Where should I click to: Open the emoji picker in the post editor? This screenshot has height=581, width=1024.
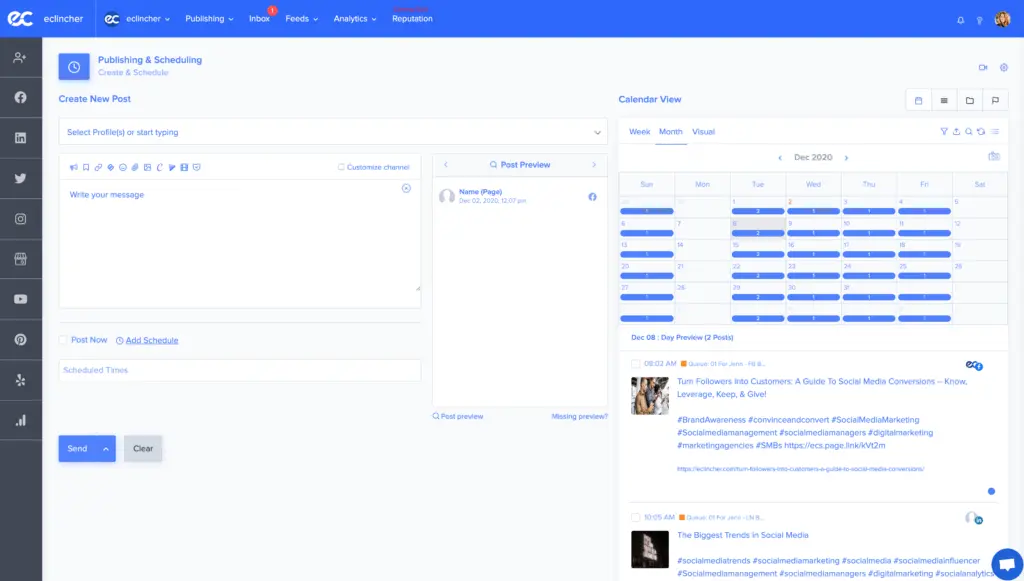point(123,167)
